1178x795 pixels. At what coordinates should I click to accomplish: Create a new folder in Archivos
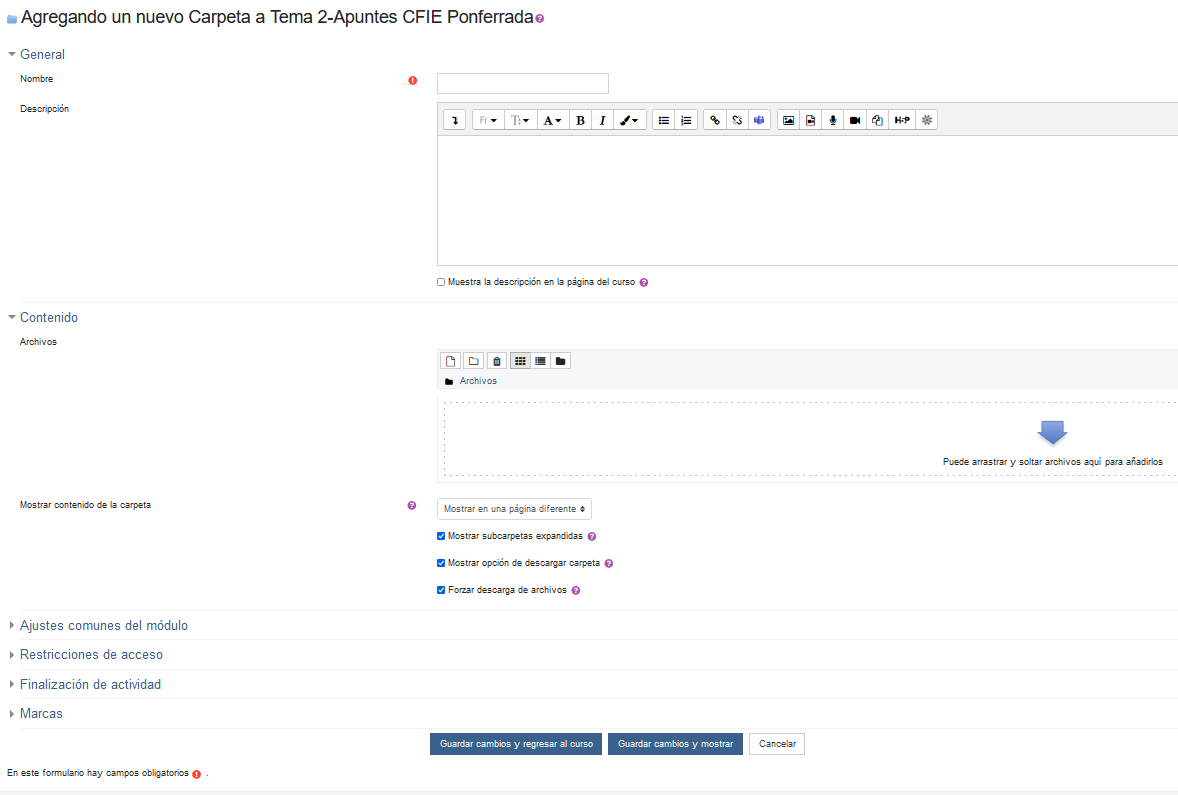pos(474,361)
